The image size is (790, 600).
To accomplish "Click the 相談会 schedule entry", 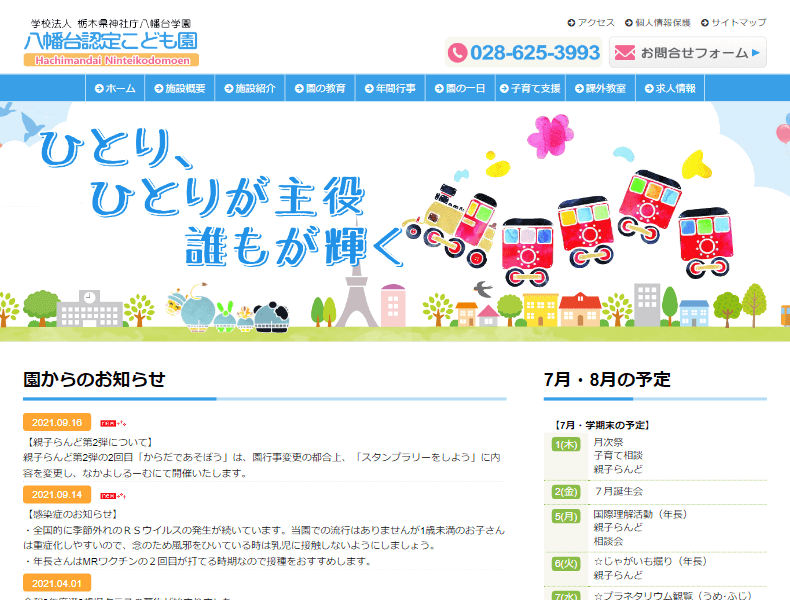I will [608, 541].
